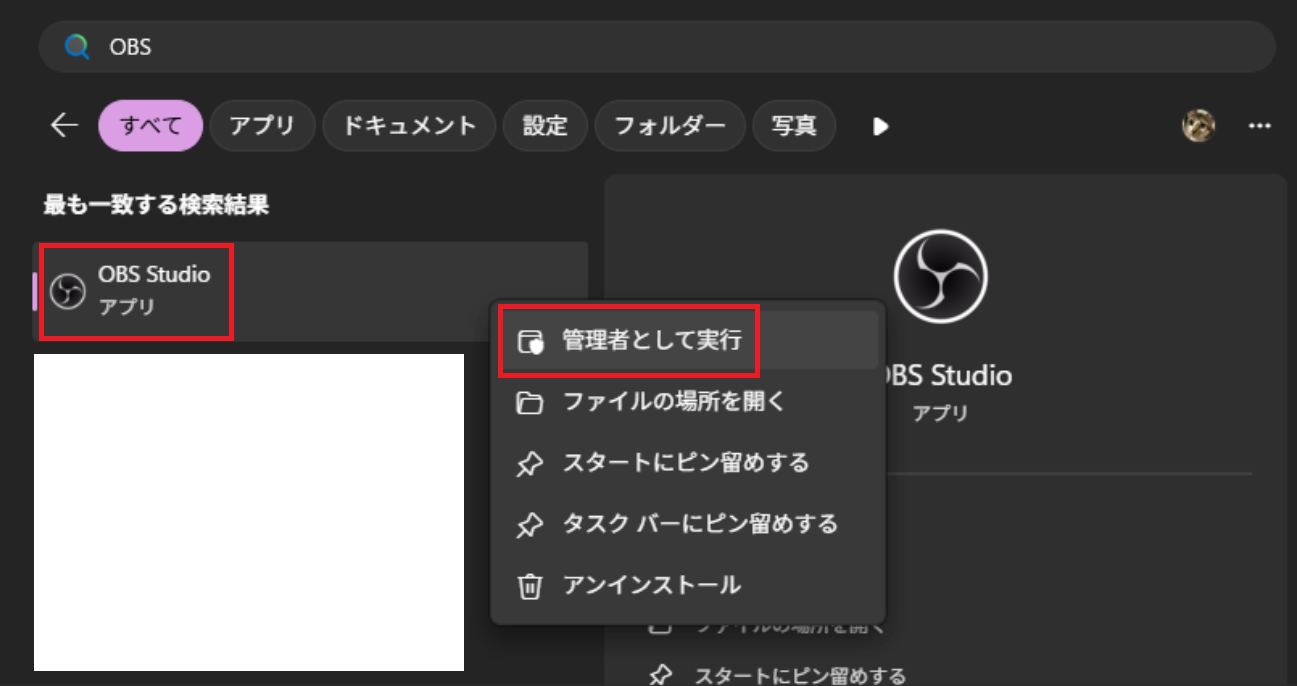Choose 管理者として実行 in the context menu
This screenshot has height=686, width=1297.
tap(651, 340)
